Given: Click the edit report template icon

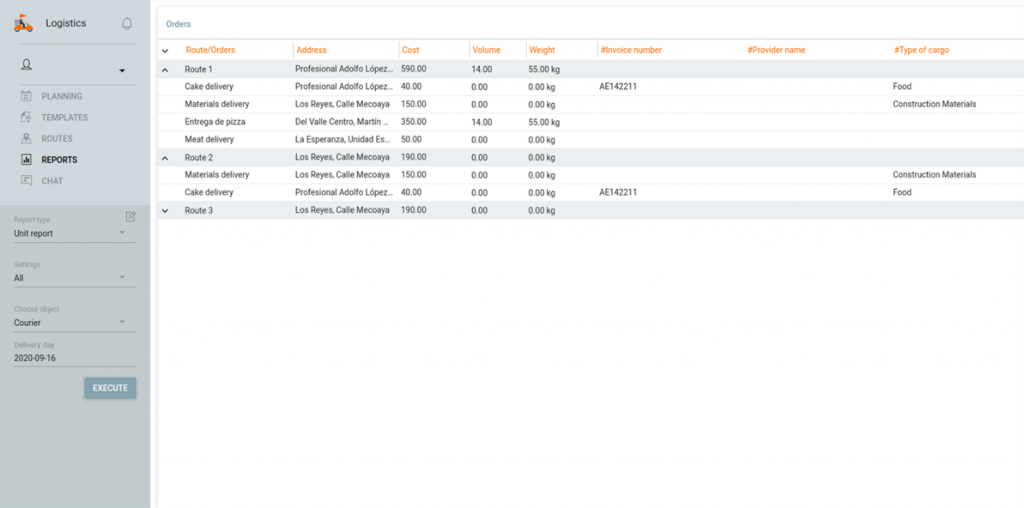Looking at the screenshot, I should pos(131,217).
